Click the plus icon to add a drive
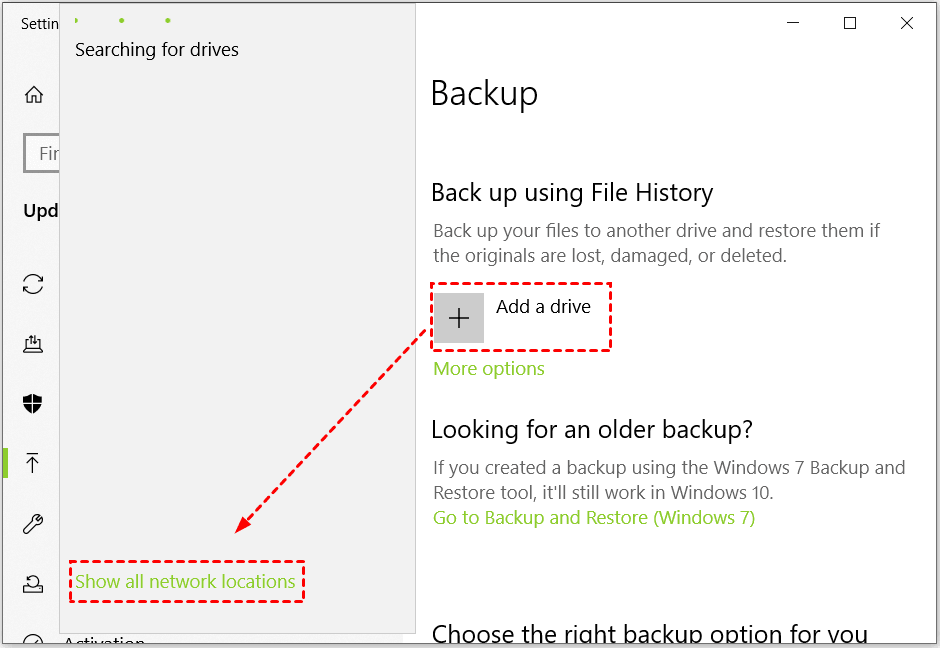Viewport: 940px width, 648px height. click(x=459, y=318)
